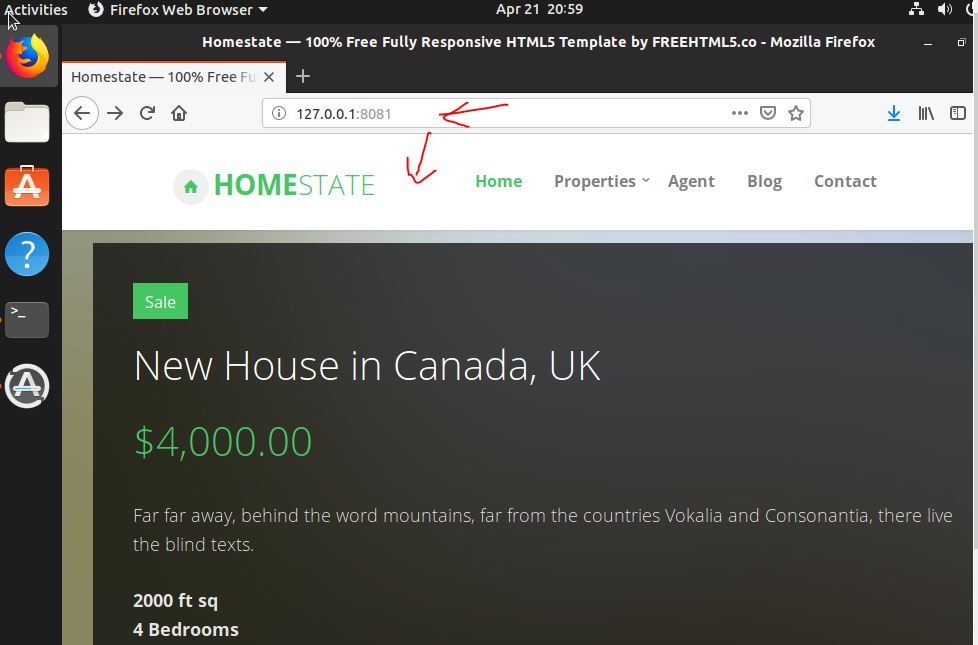The height and width of the screenshot is (645, 978).
Task: Reload the current page
Action: coord(147,114)
